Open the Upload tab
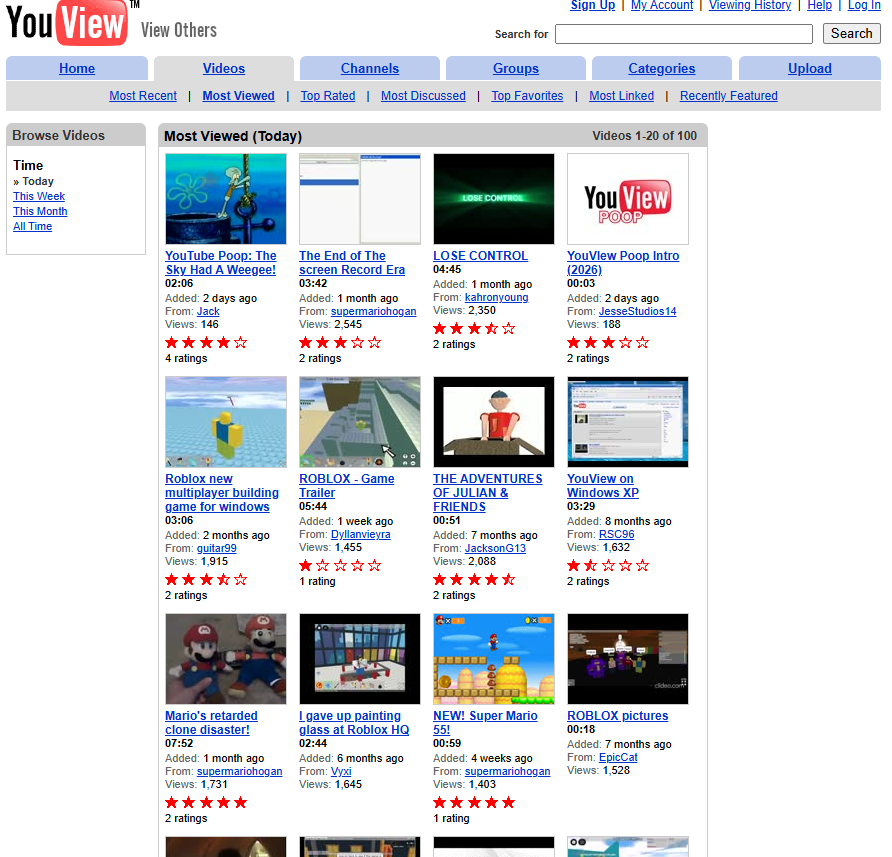 (x=810, y=68)
